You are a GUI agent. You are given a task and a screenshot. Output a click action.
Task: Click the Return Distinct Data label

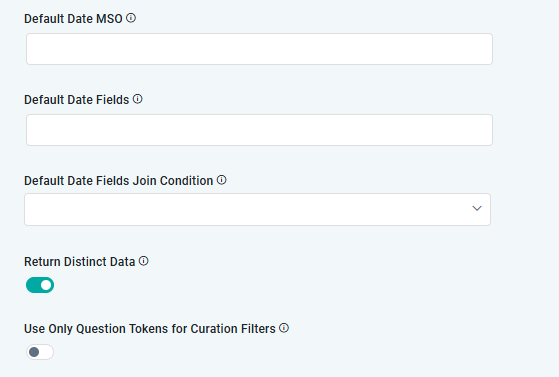click(80, 262)
